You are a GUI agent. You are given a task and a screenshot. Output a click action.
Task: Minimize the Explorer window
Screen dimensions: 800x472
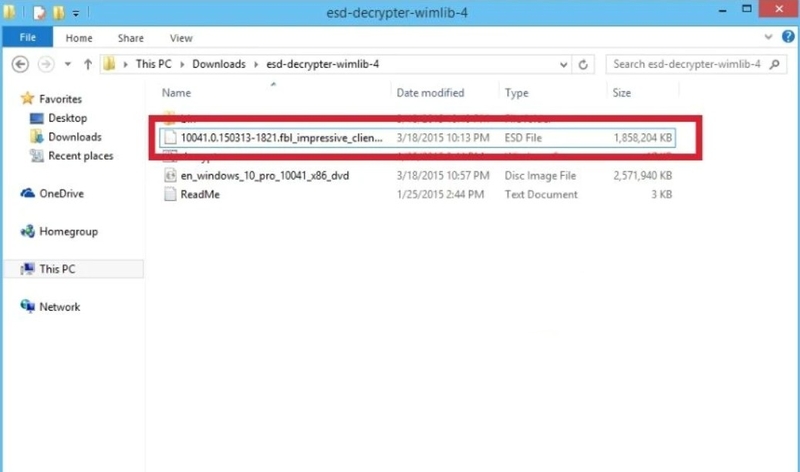(722, 10)
